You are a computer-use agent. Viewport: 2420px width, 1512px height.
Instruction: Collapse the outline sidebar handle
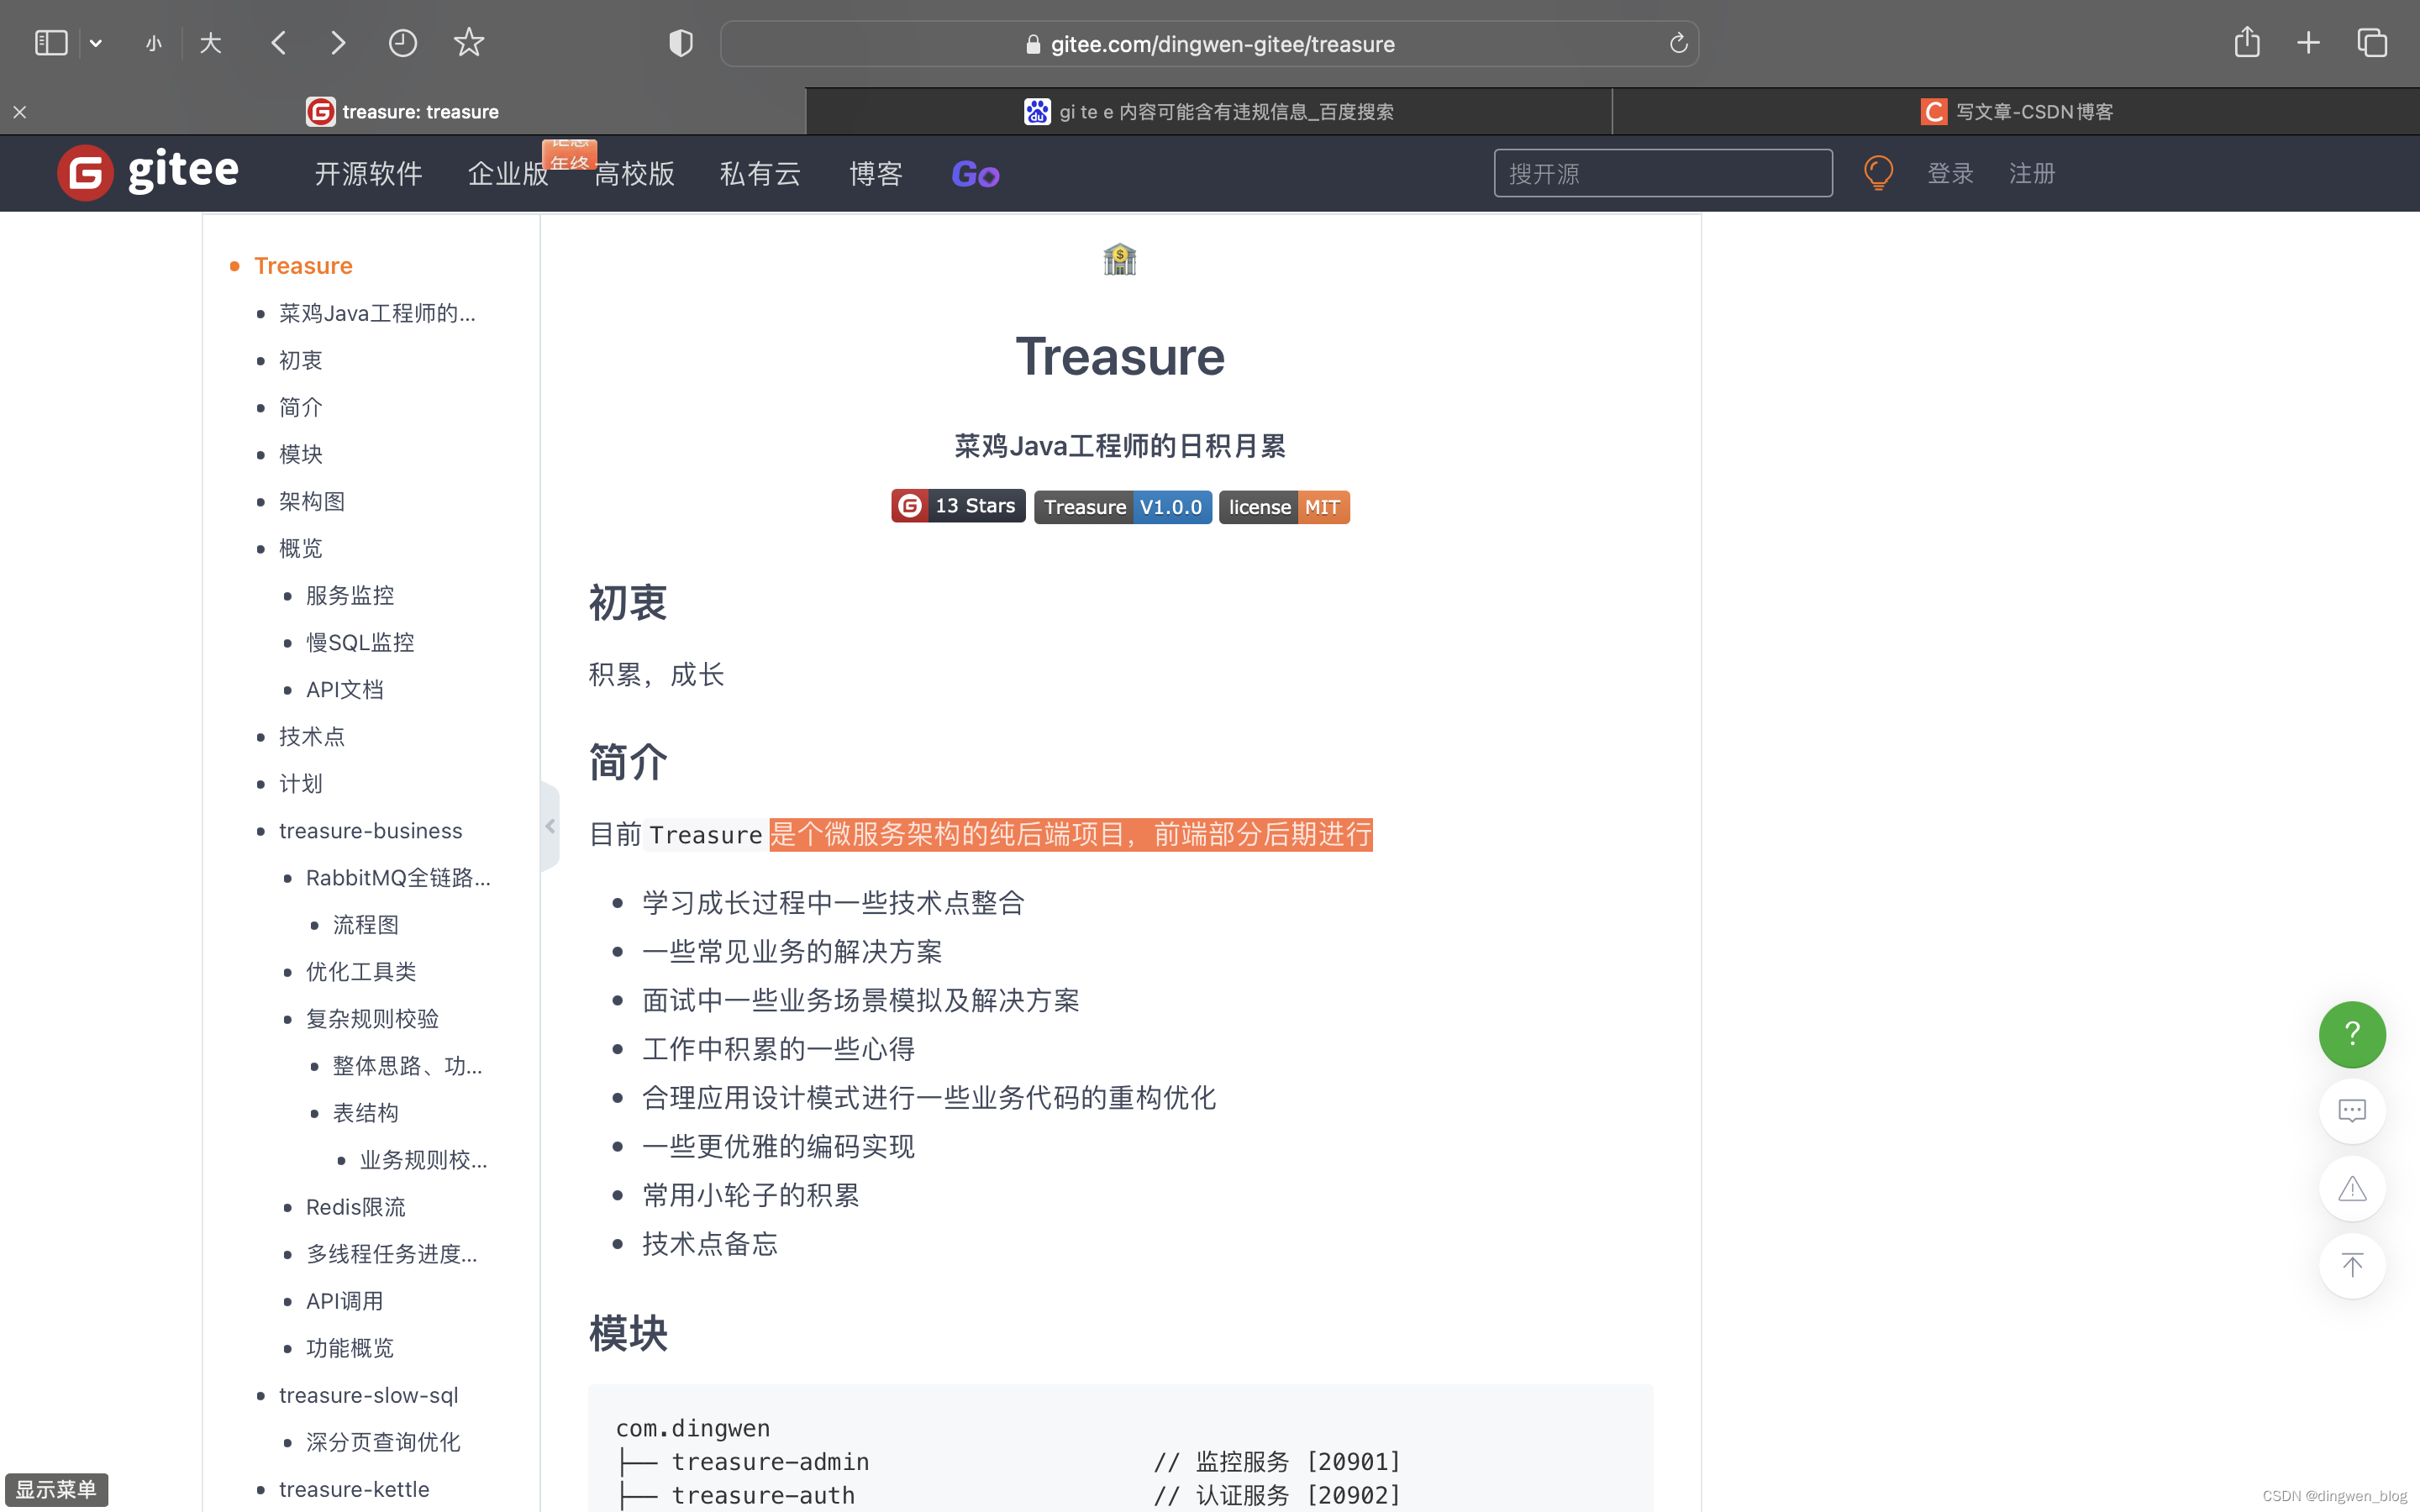pos(550,826)
